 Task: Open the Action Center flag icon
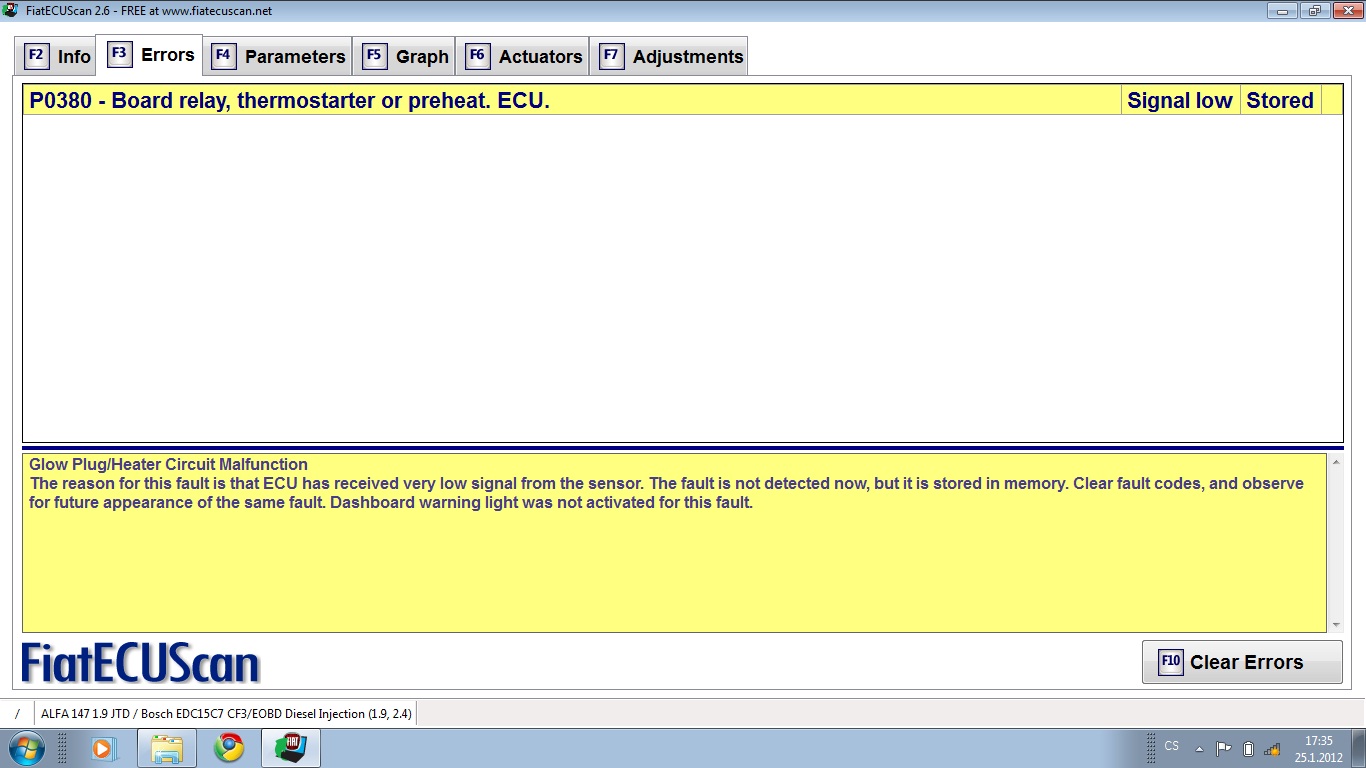pos(1223,749)
